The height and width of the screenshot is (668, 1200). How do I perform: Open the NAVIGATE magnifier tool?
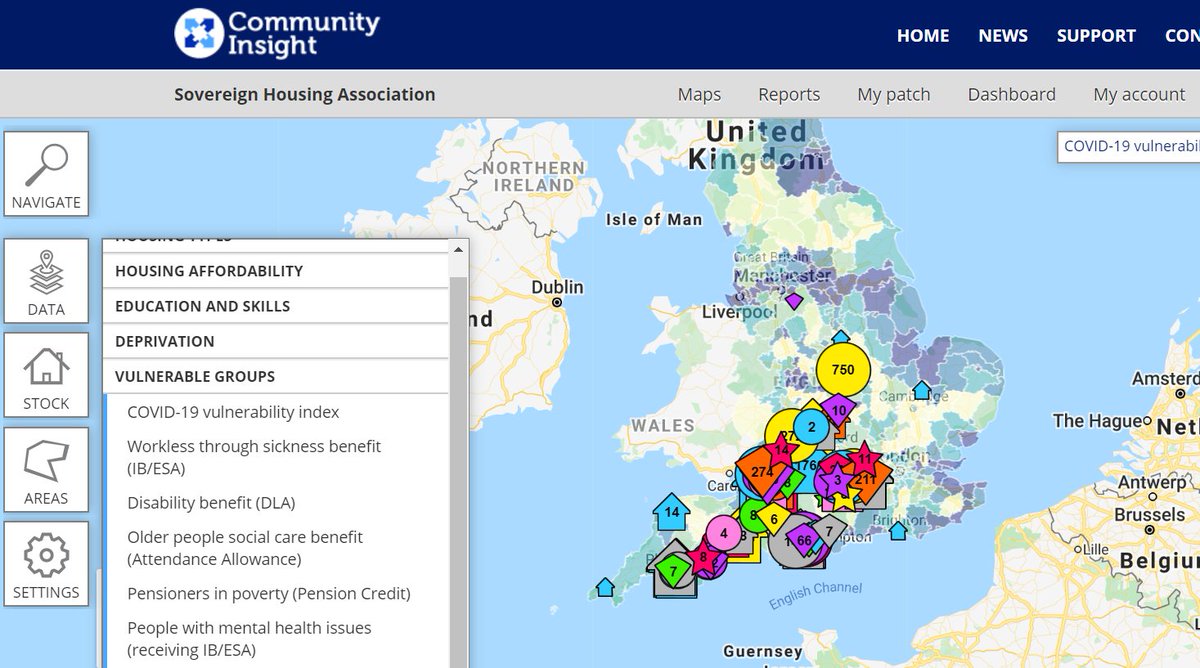click(46, 173)
